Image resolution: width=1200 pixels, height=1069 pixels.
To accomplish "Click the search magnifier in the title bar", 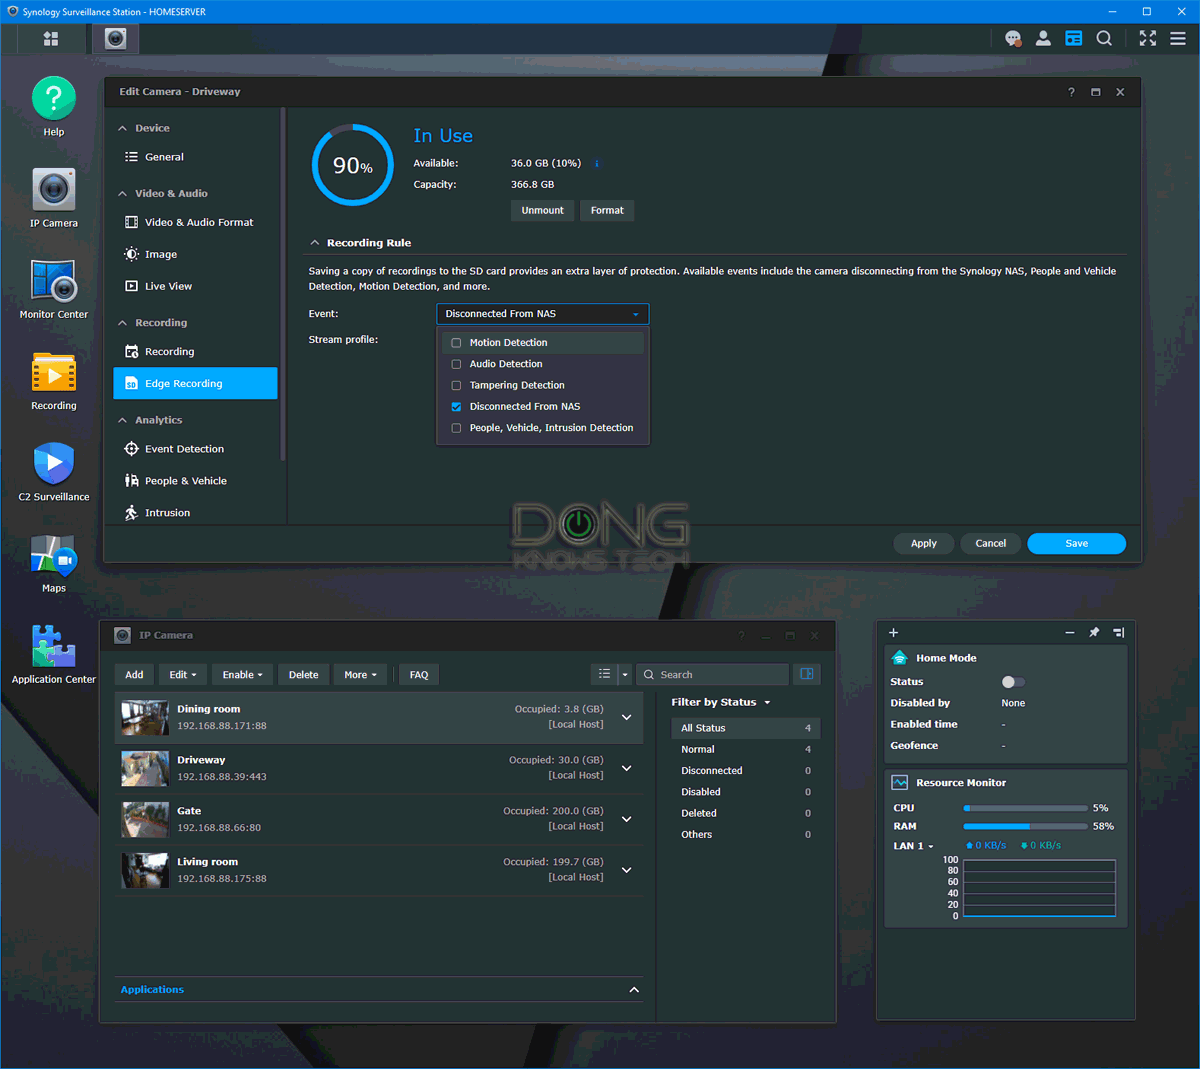I will pos(1104,38).
